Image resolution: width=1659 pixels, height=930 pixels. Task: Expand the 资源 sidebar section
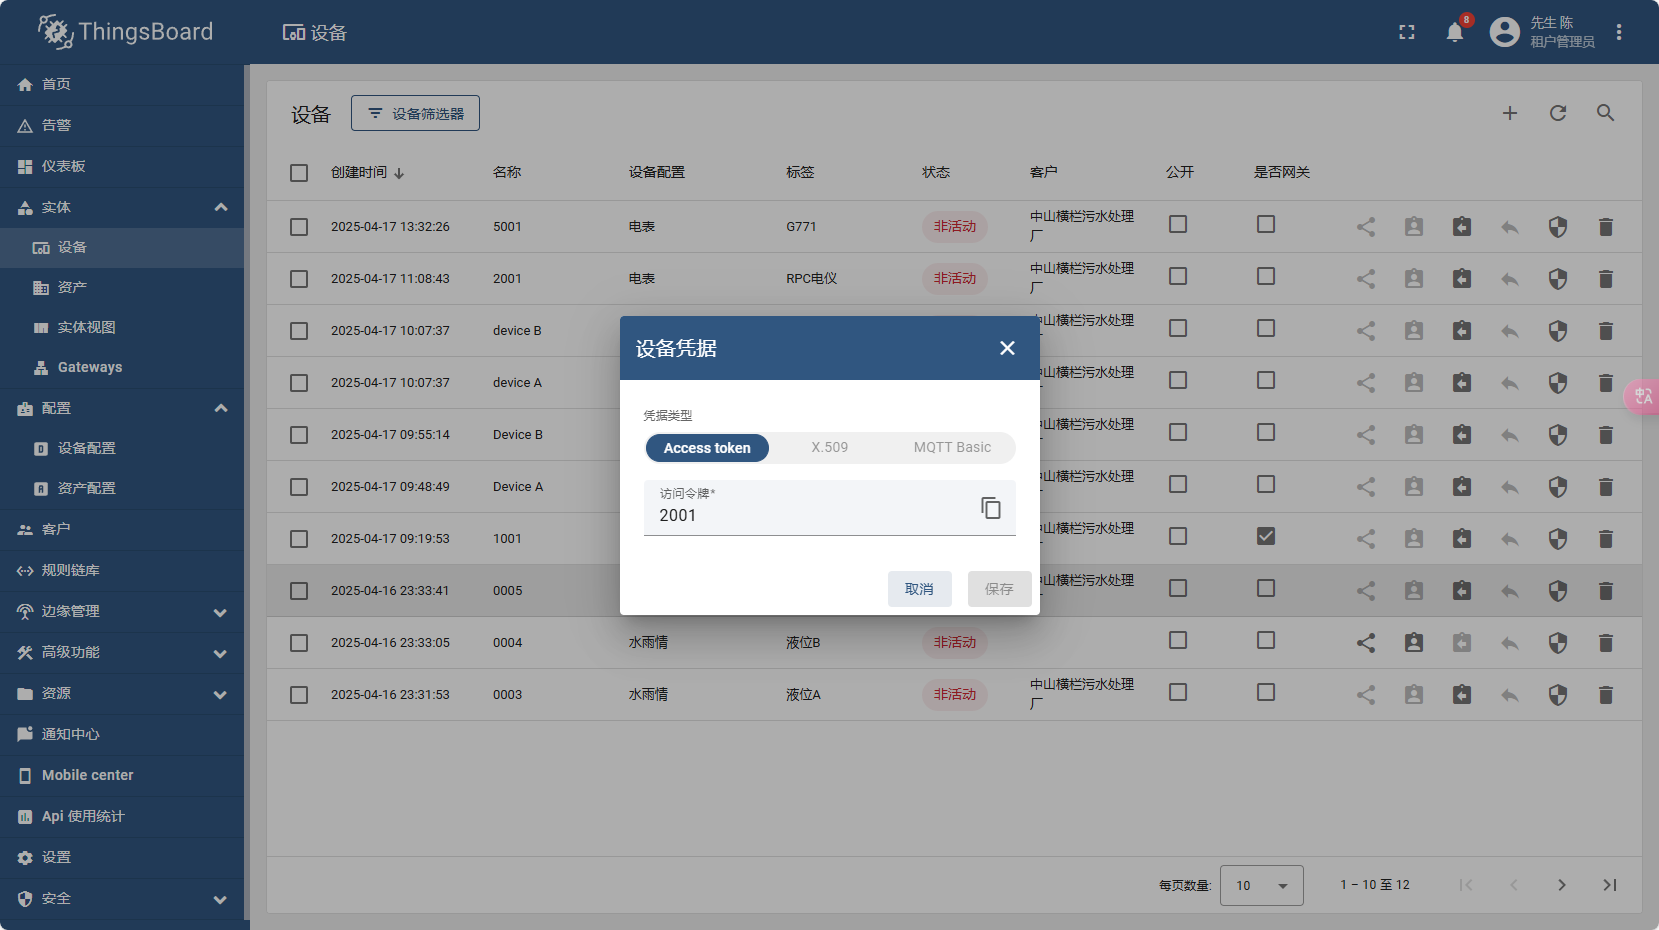tap(220, 694)
